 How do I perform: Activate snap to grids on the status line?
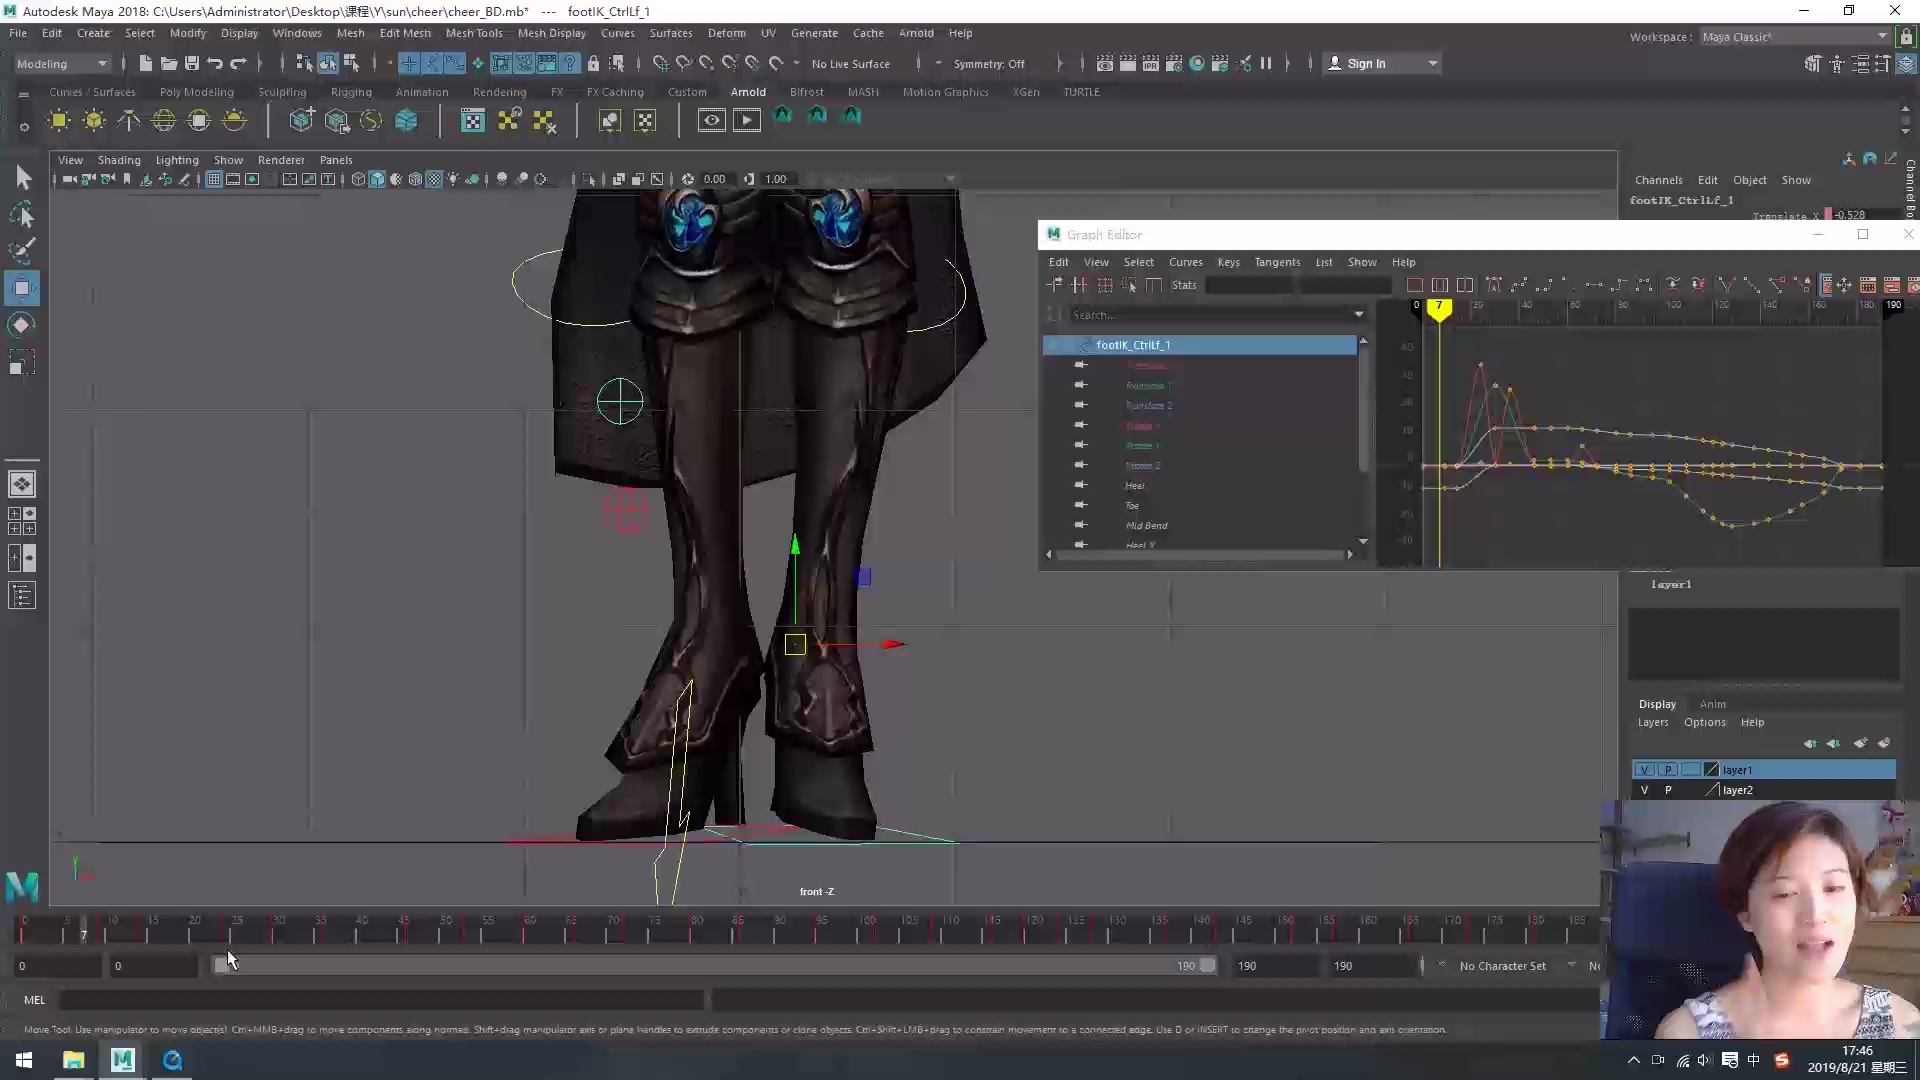[409, 62]
